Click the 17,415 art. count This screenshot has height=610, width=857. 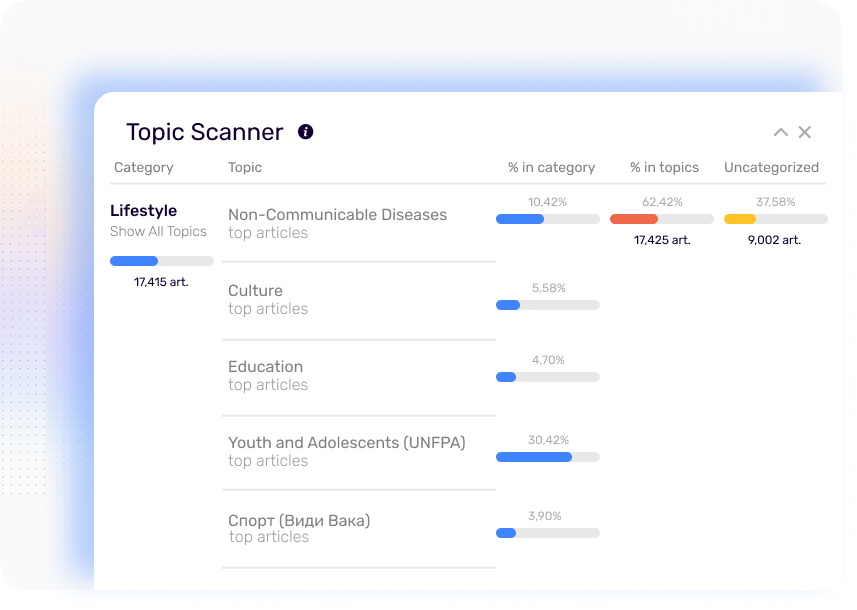(x=161, y=282)
